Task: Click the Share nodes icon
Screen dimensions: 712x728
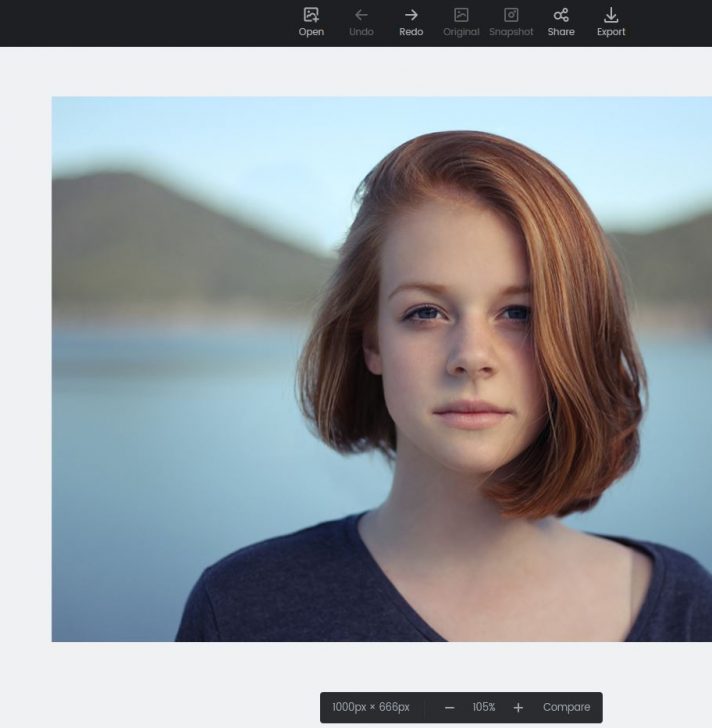Action: (561, 15)
